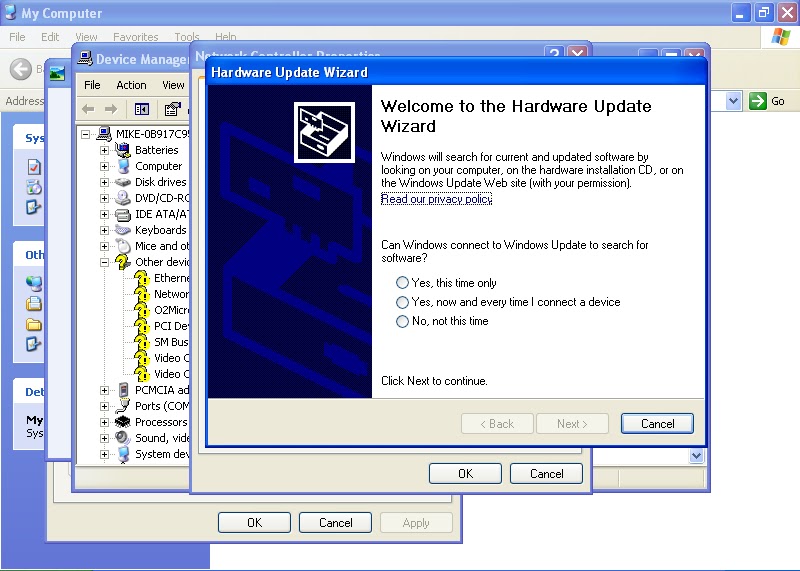Collapse MIKE-0B917C9 root node

pos(86,134)
